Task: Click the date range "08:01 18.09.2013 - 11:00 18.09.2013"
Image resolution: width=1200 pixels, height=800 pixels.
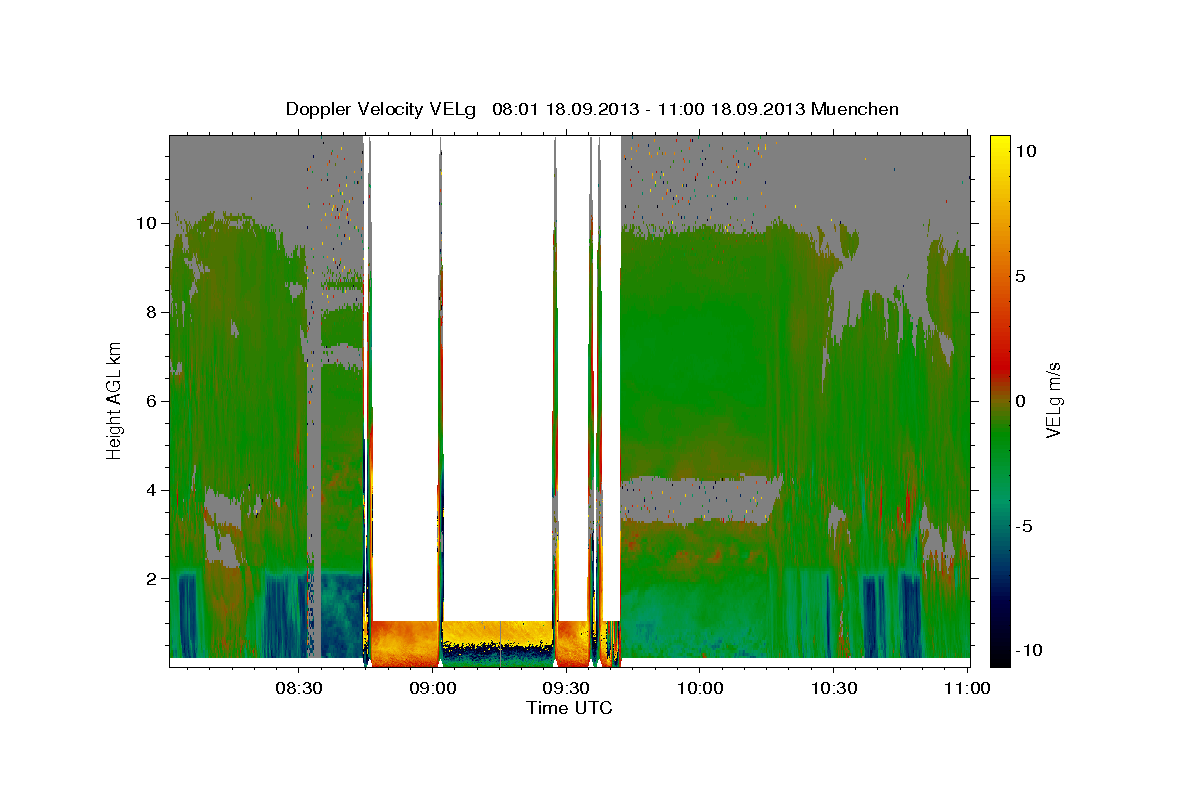Action: coord(650,109)
